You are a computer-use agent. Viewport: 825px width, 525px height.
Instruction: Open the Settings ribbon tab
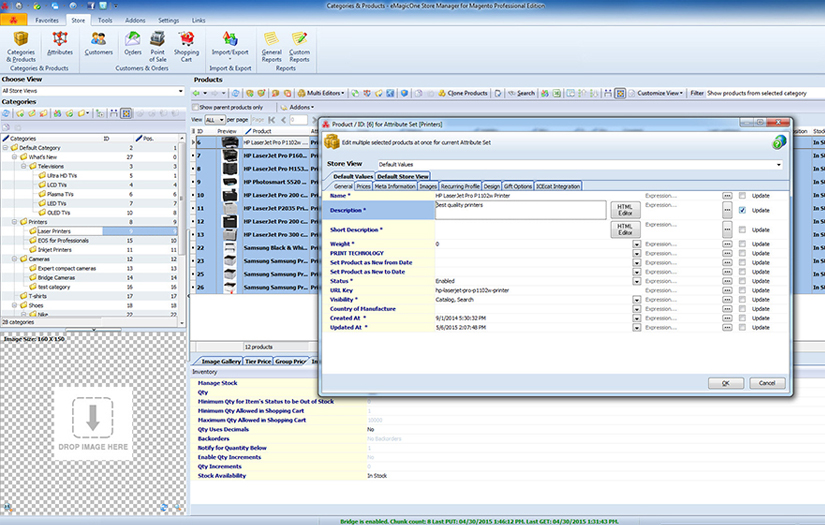coord(168,21)
